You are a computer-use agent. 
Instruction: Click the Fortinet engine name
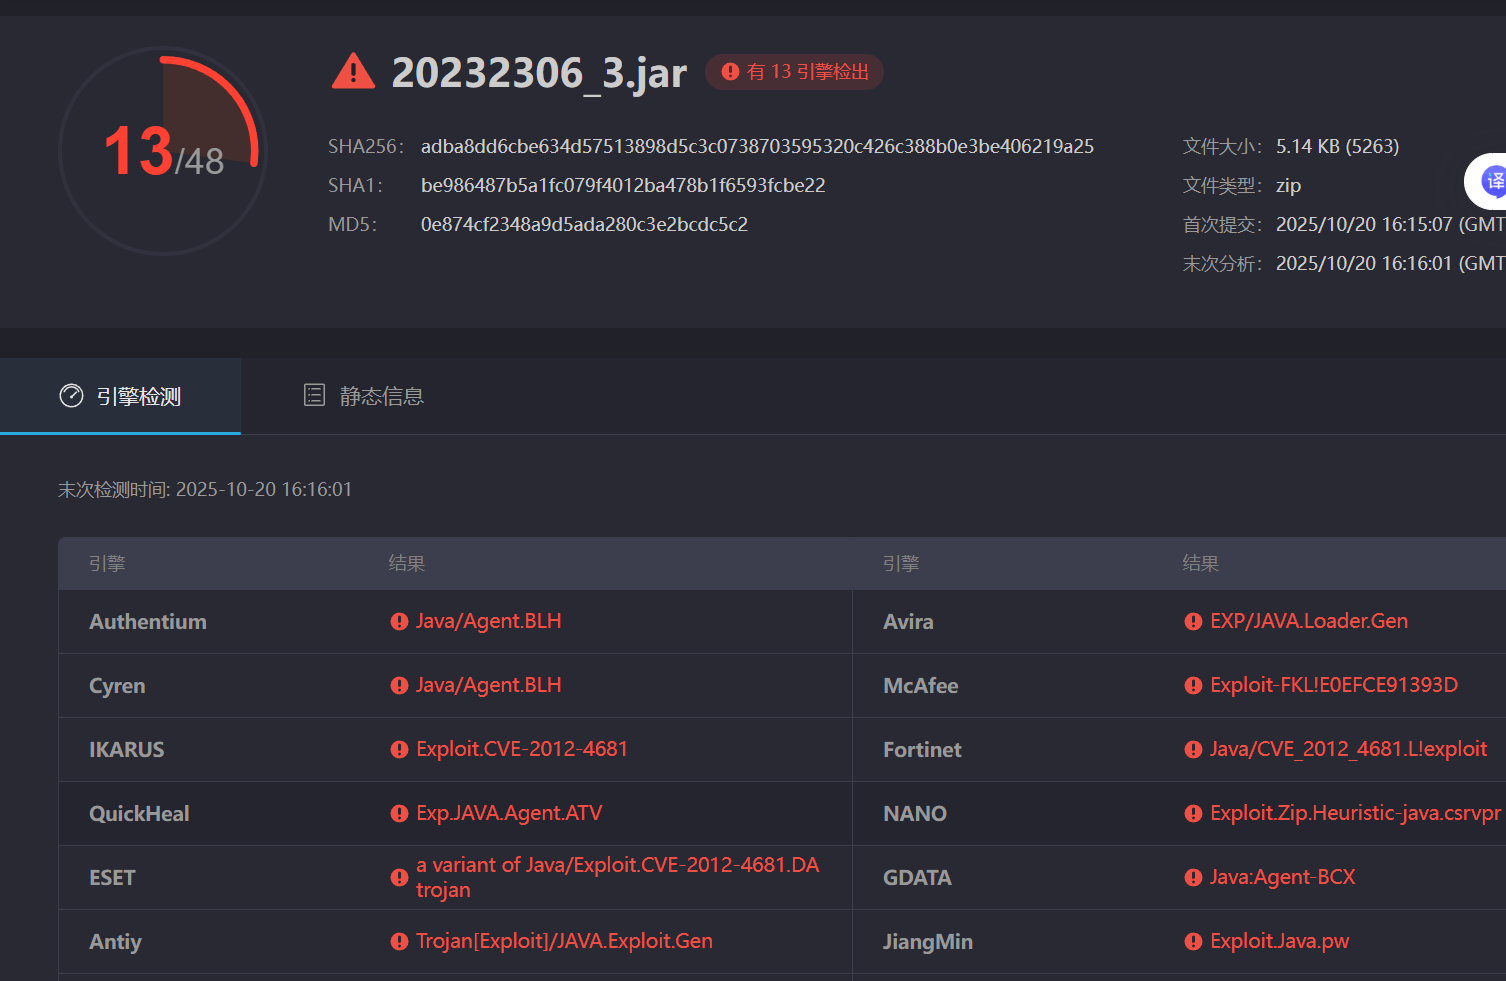(922, 750)
